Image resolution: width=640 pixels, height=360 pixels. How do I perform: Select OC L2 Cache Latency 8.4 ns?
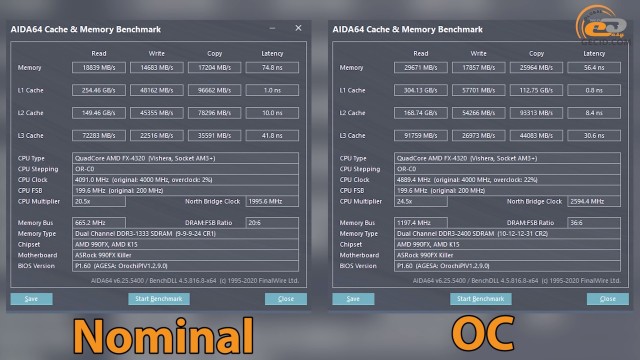click(594, 113)
